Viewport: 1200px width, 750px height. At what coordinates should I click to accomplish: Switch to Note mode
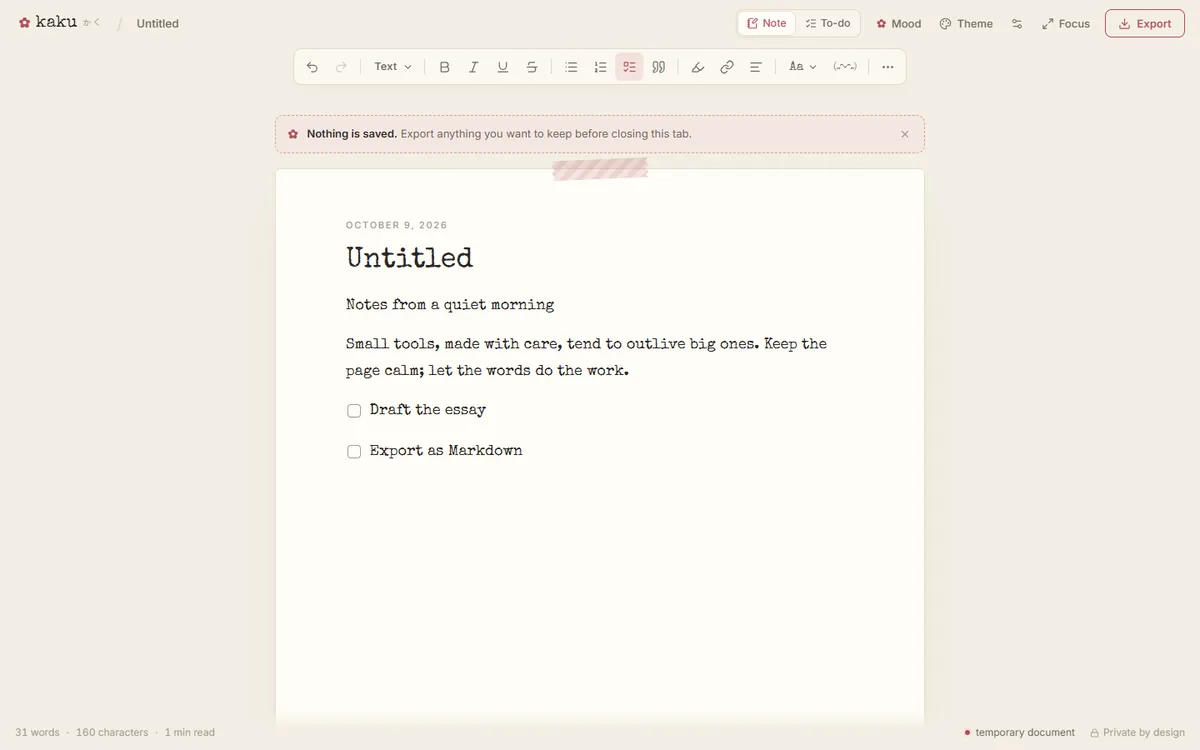[767, 23]
